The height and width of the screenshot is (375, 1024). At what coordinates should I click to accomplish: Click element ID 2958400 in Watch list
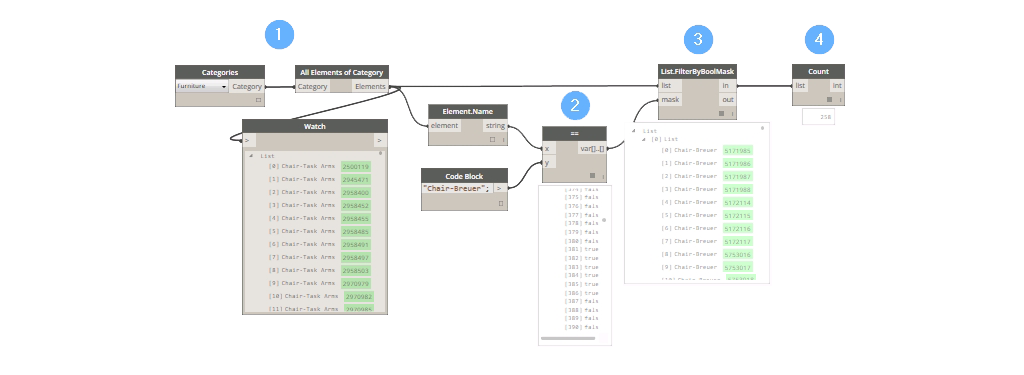[356, 192]
